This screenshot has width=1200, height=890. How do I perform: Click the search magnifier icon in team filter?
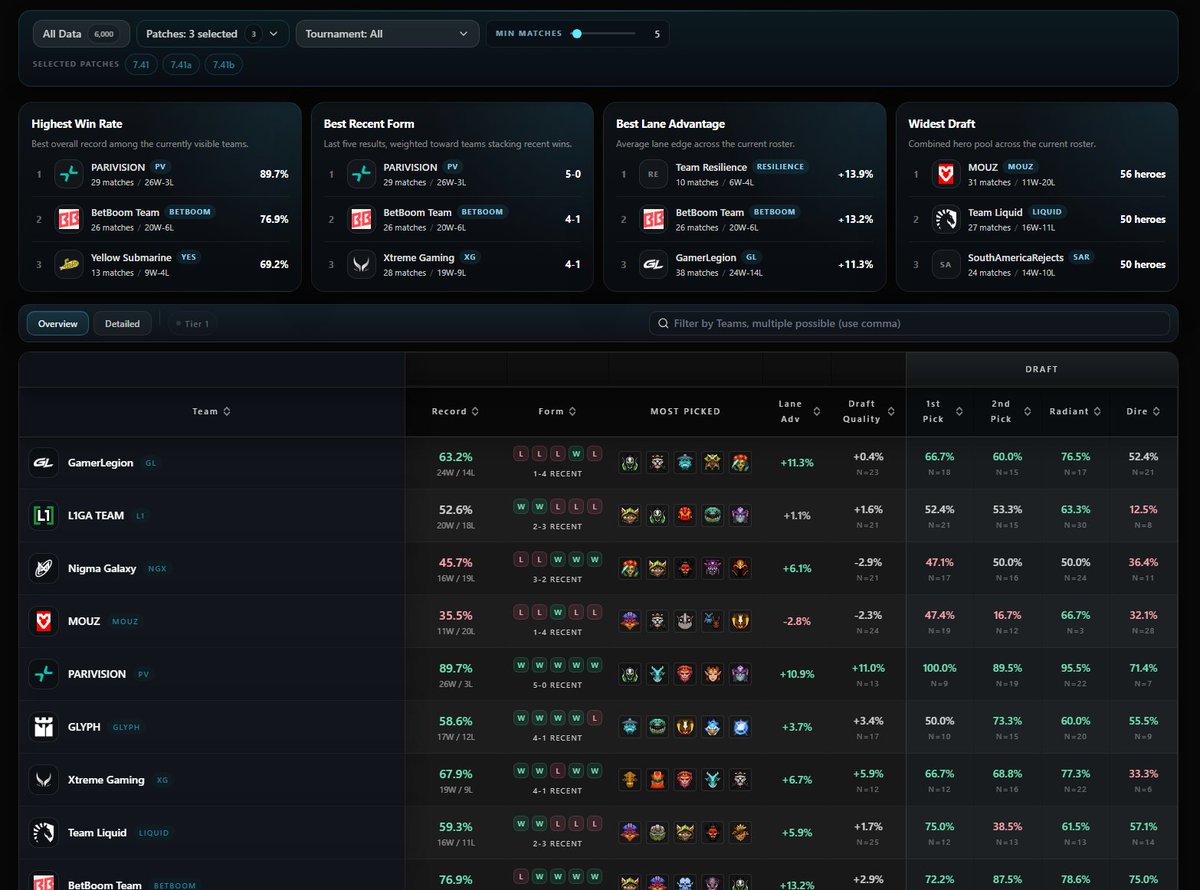664,324
